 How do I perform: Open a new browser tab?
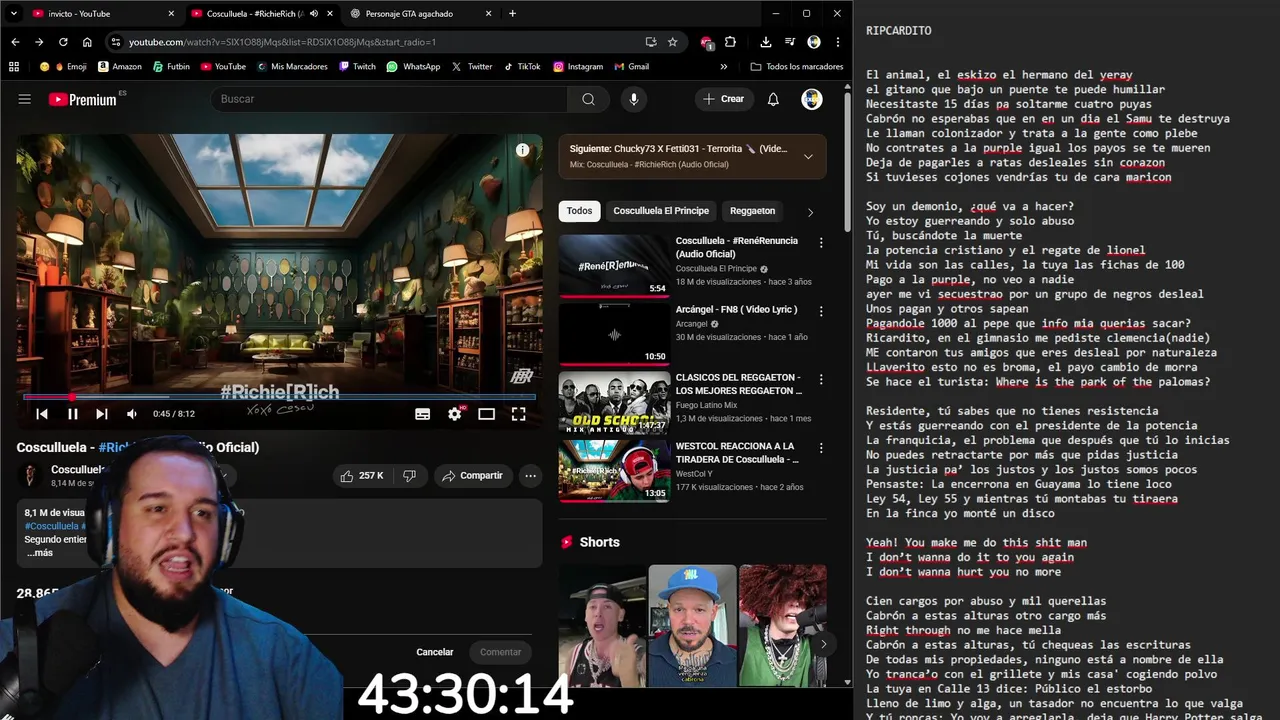(x=512, y=14)
